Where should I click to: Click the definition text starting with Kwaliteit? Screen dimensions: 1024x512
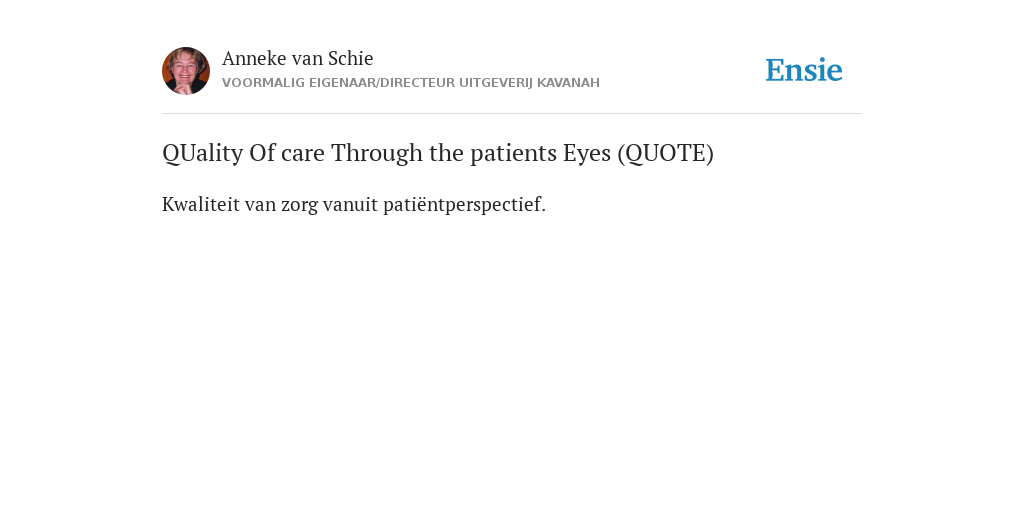tap(354, 204)
